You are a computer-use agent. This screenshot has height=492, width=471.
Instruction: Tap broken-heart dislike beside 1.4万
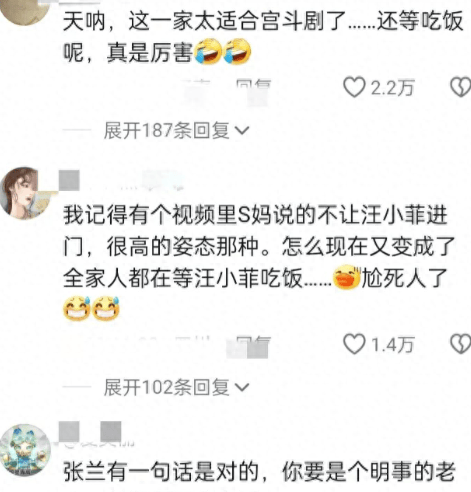pyautogui.click(x=460, y=344)
